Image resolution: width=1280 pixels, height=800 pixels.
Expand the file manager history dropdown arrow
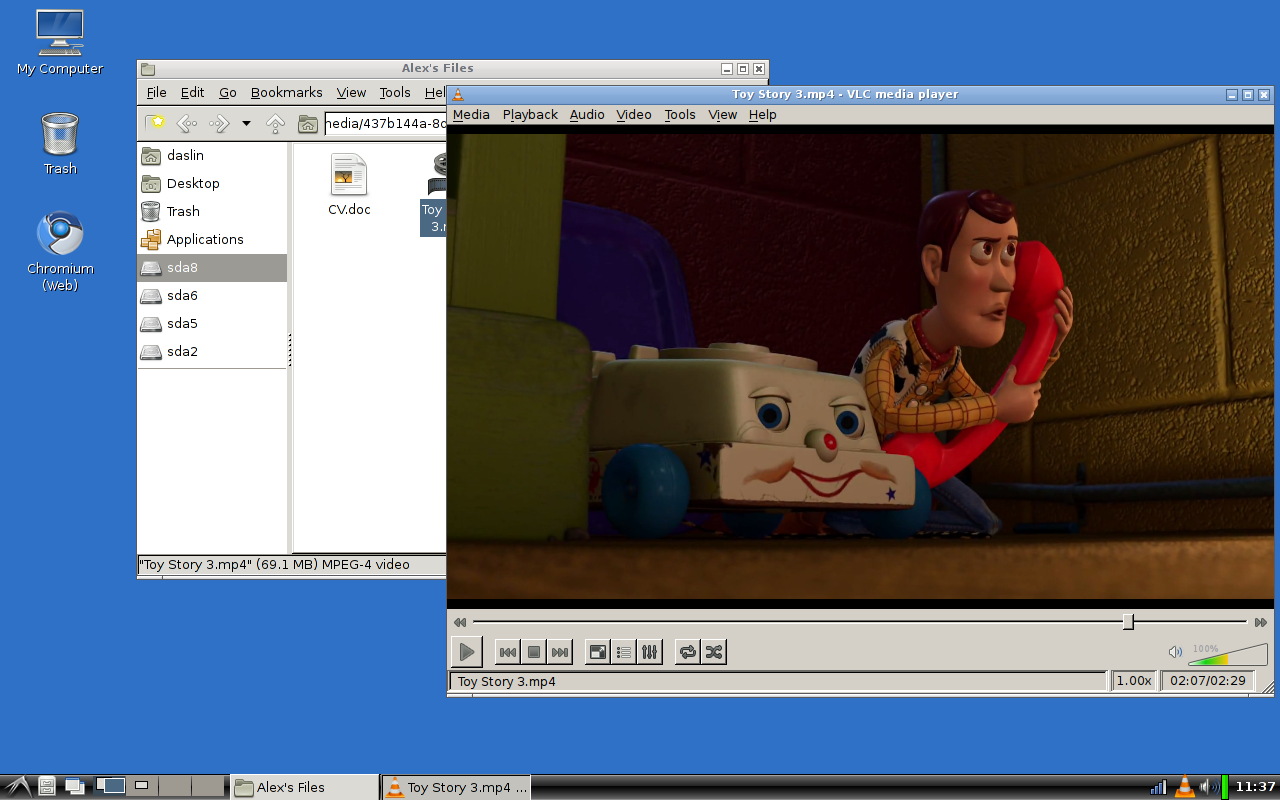246,124
